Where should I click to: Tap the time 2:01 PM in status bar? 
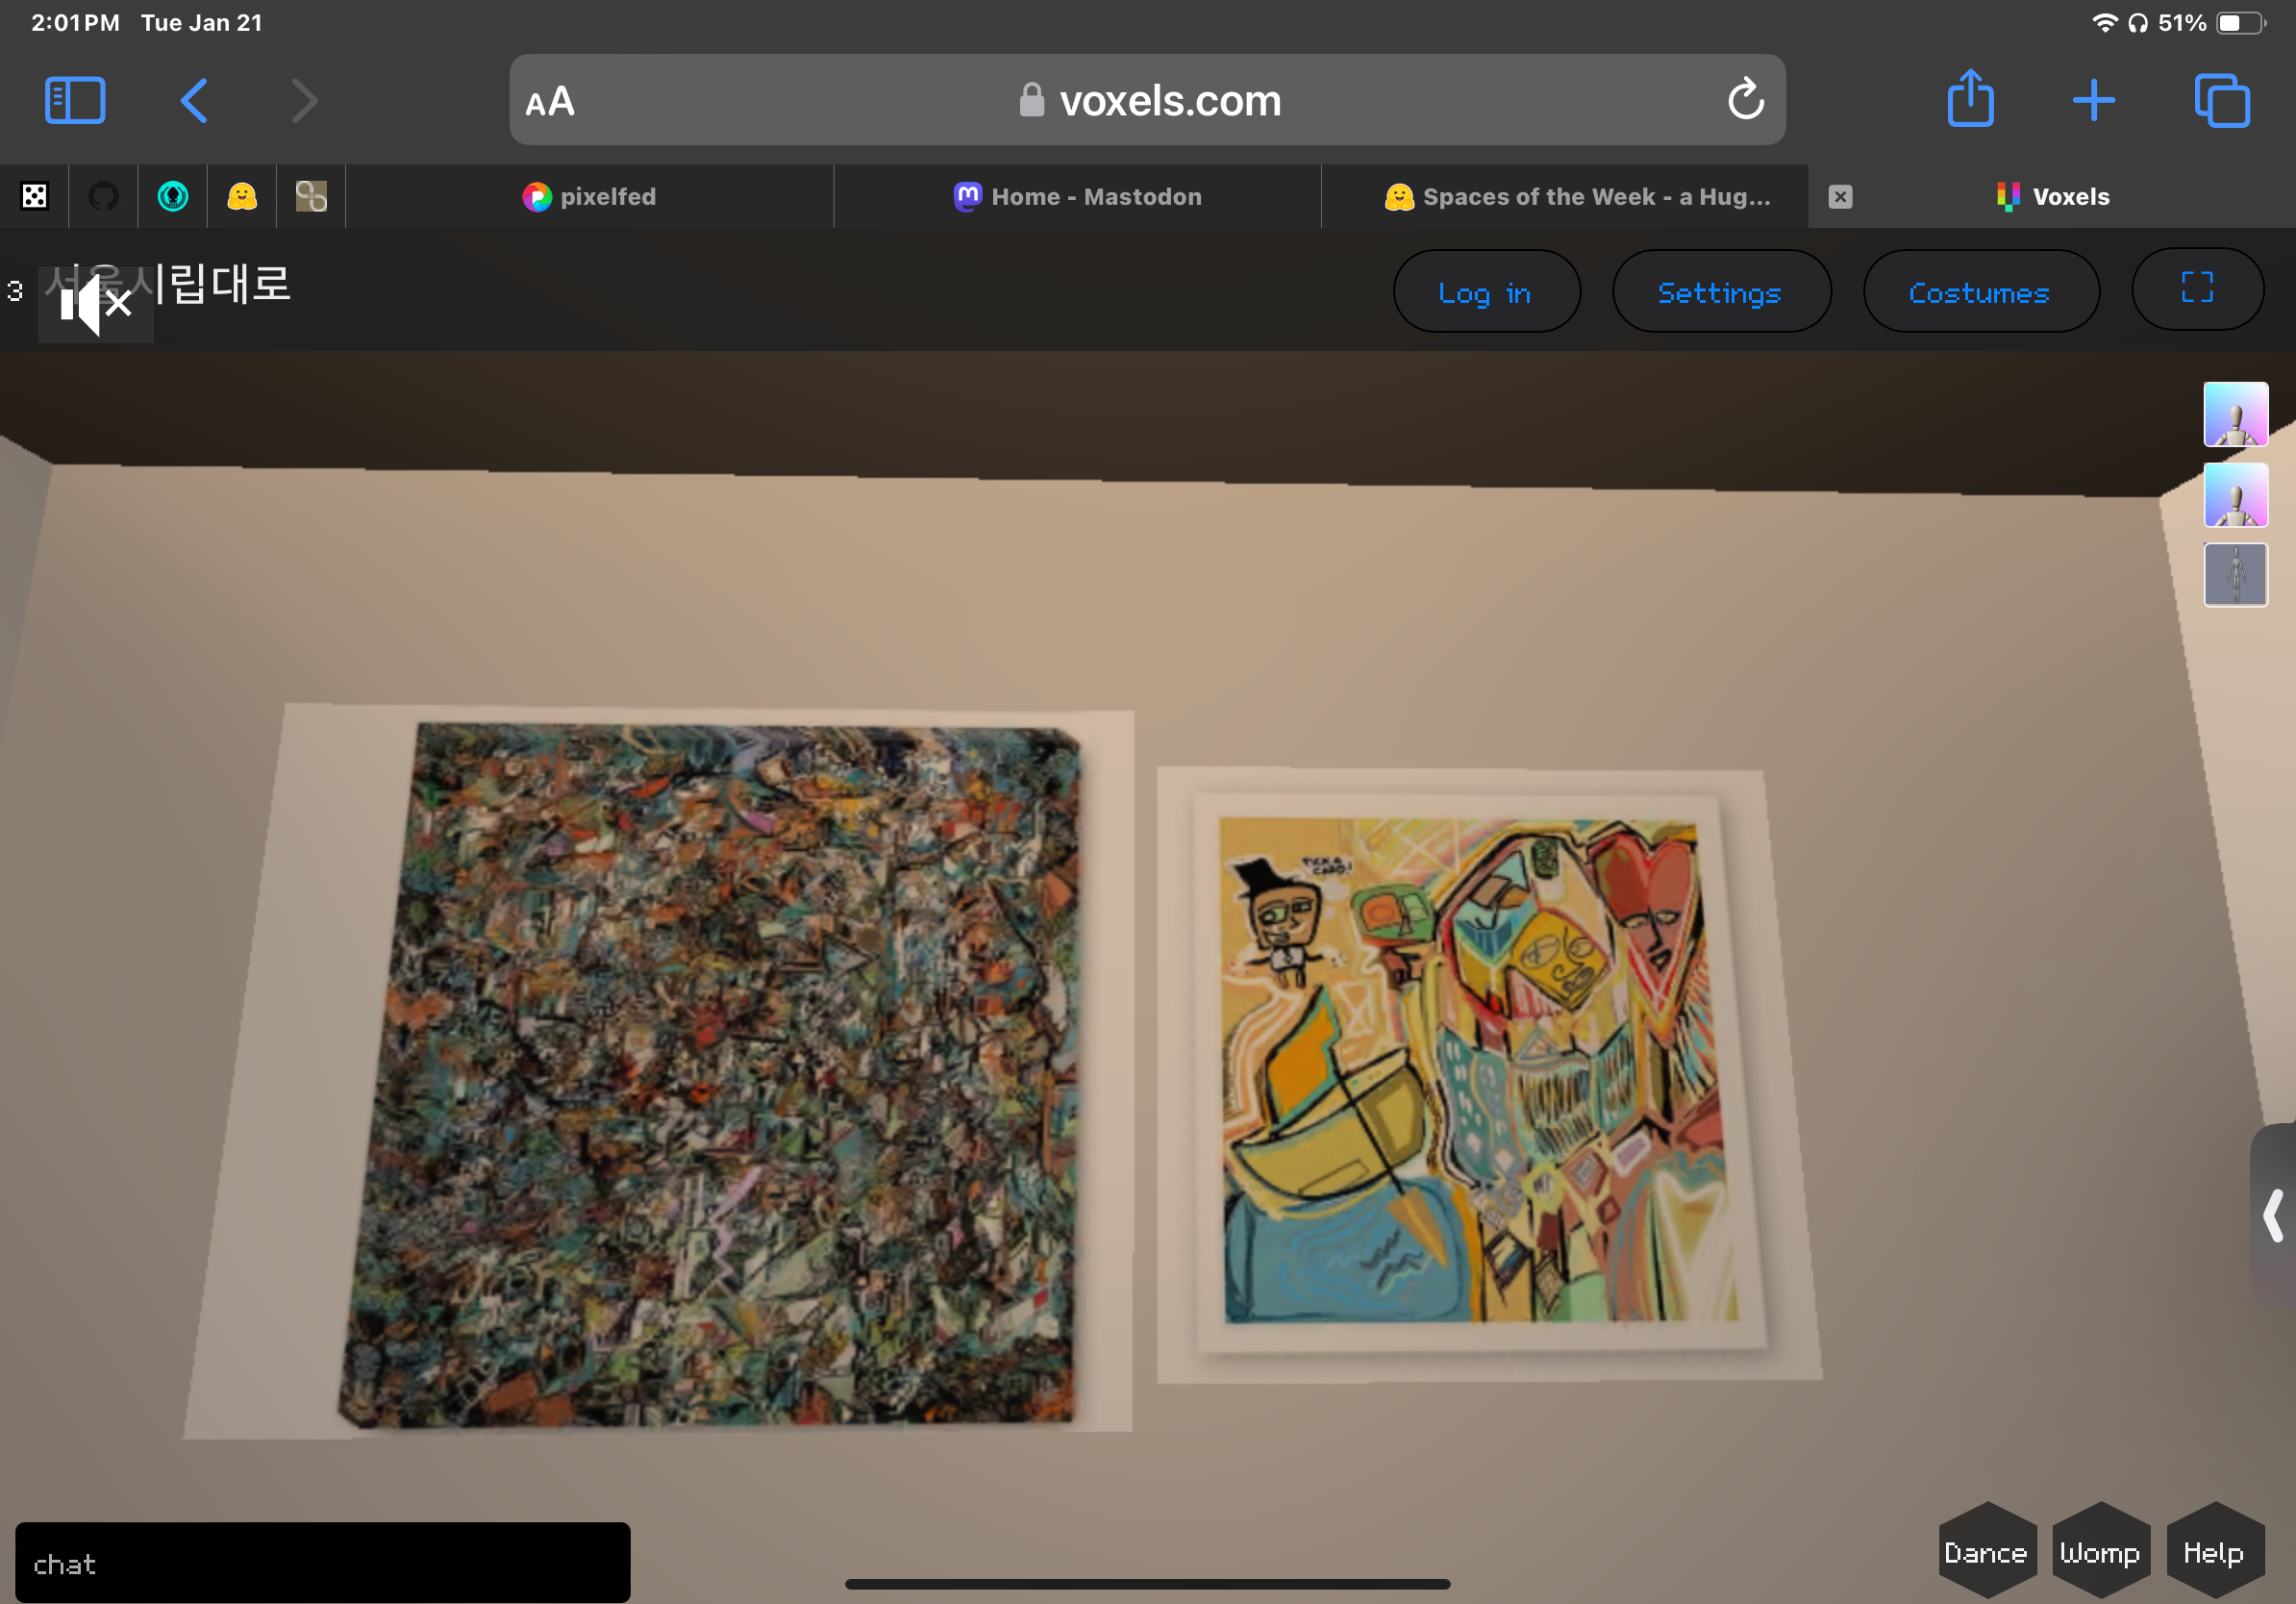[x=75, y=23]
